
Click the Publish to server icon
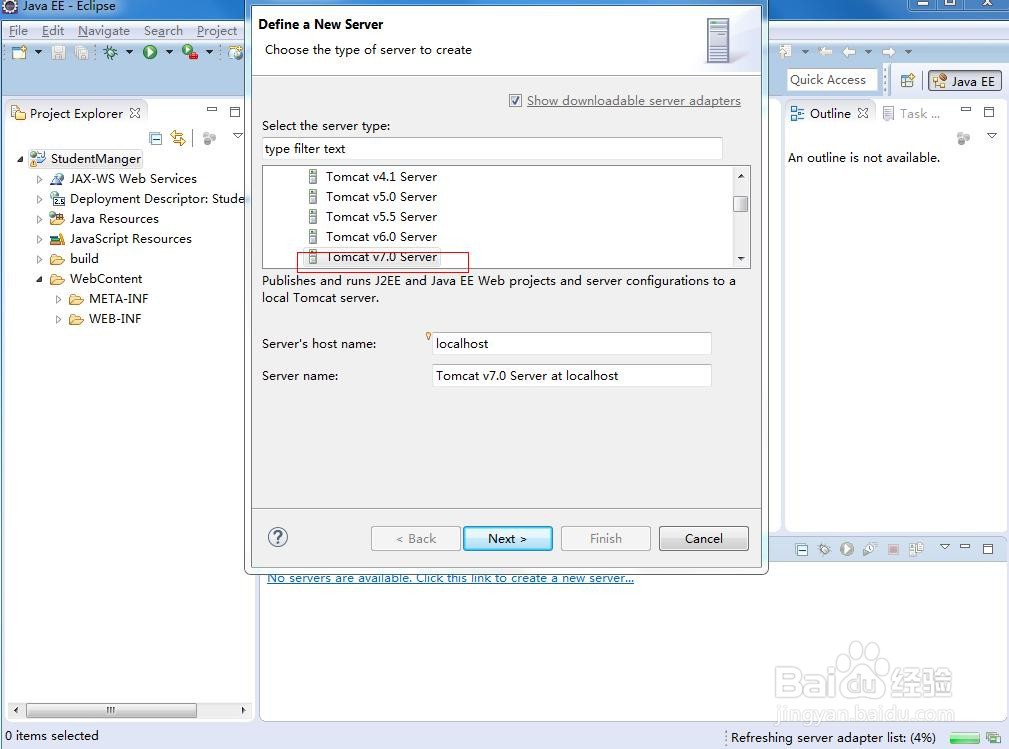(x=916, y=549)
